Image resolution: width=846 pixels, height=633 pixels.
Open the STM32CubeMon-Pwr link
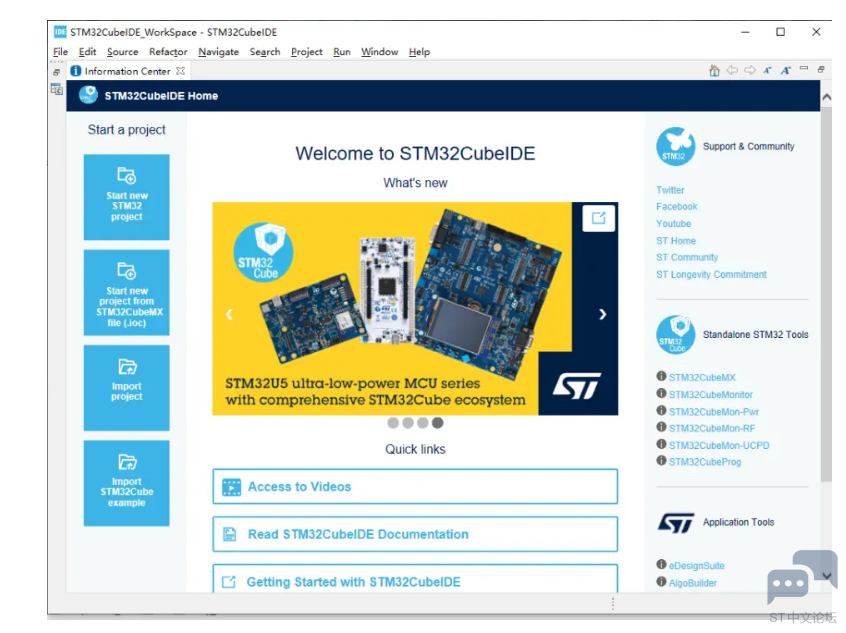[x=714, y=412]
